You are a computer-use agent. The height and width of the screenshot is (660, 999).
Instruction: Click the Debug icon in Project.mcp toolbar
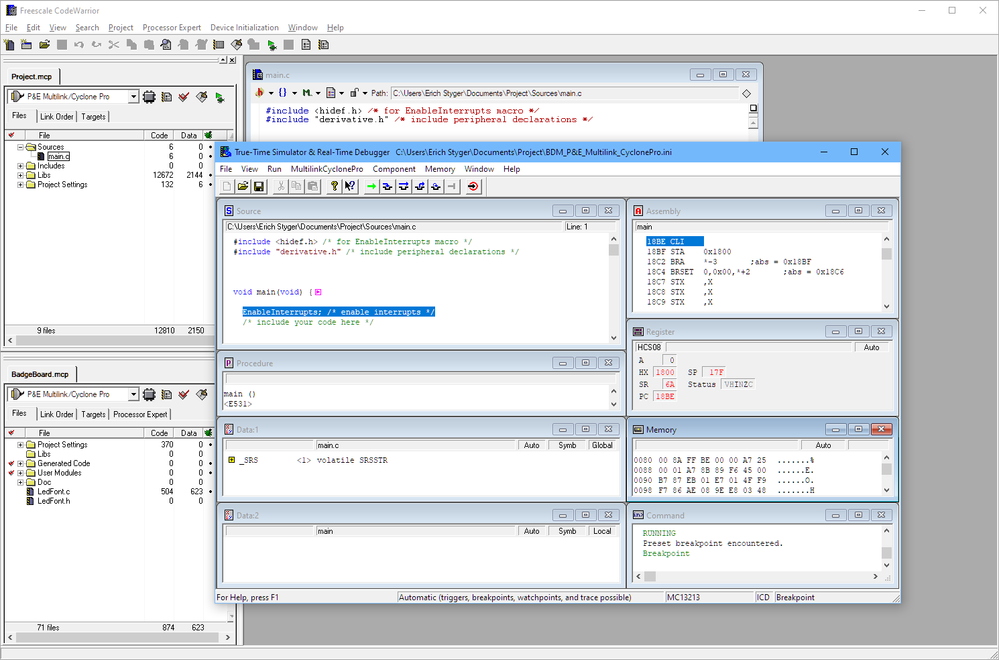click(218, 97)
